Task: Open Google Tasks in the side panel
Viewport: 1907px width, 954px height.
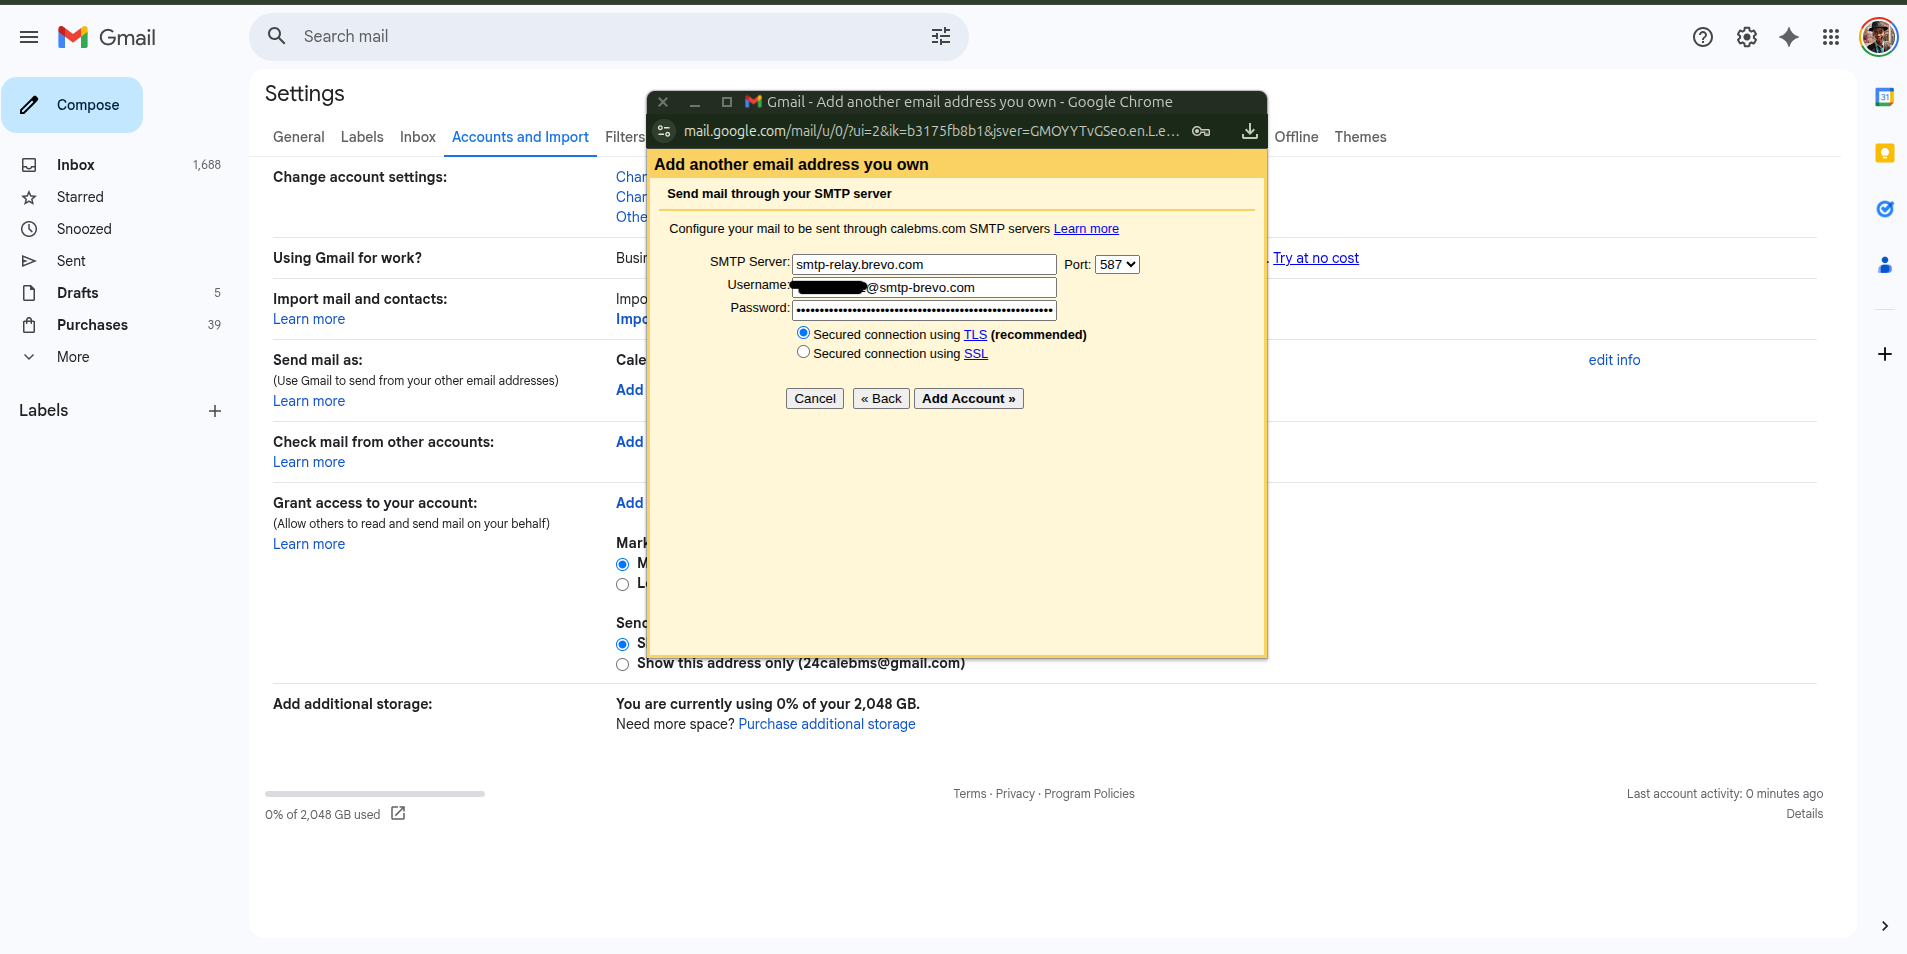Action: 1885,209
